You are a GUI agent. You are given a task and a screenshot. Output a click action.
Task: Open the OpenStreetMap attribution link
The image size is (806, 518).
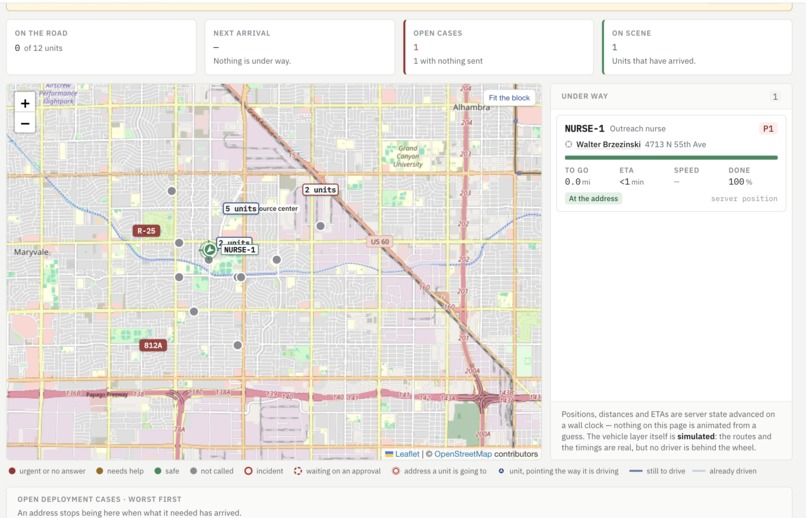click(463, 454)
